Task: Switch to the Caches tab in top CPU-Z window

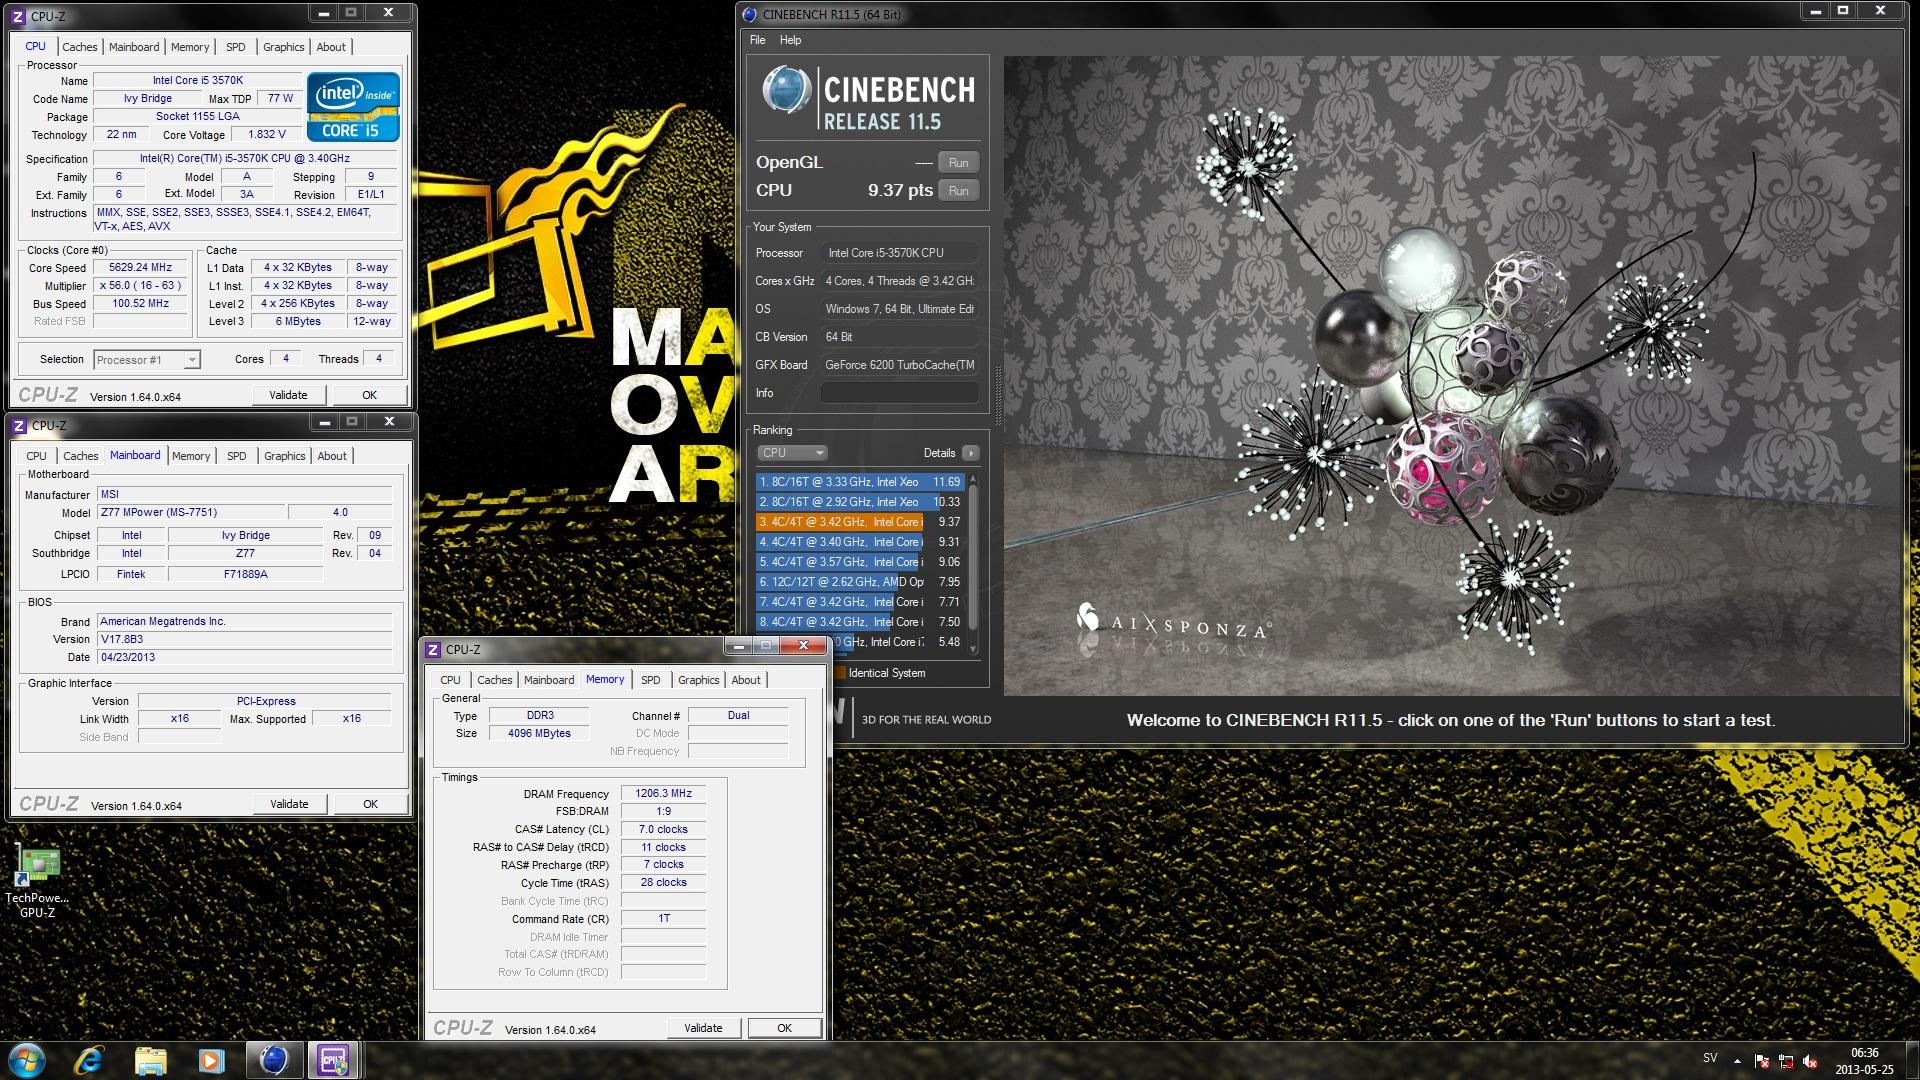Action: point(80,47)
